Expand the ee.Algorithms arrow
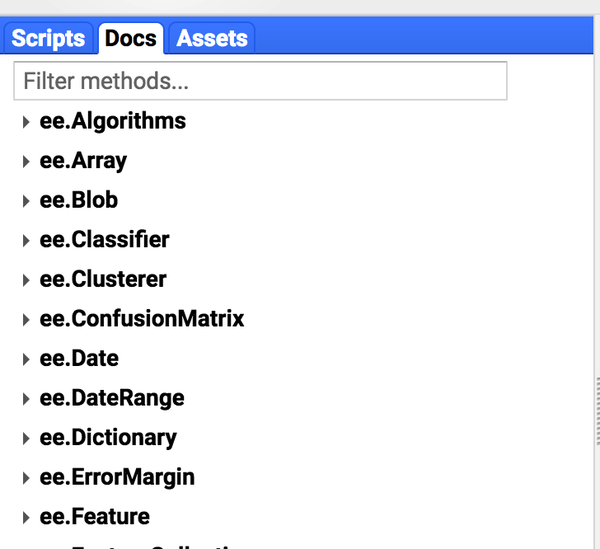The height and width of the screenshot is (549, 600). click(x=26, y=122)
